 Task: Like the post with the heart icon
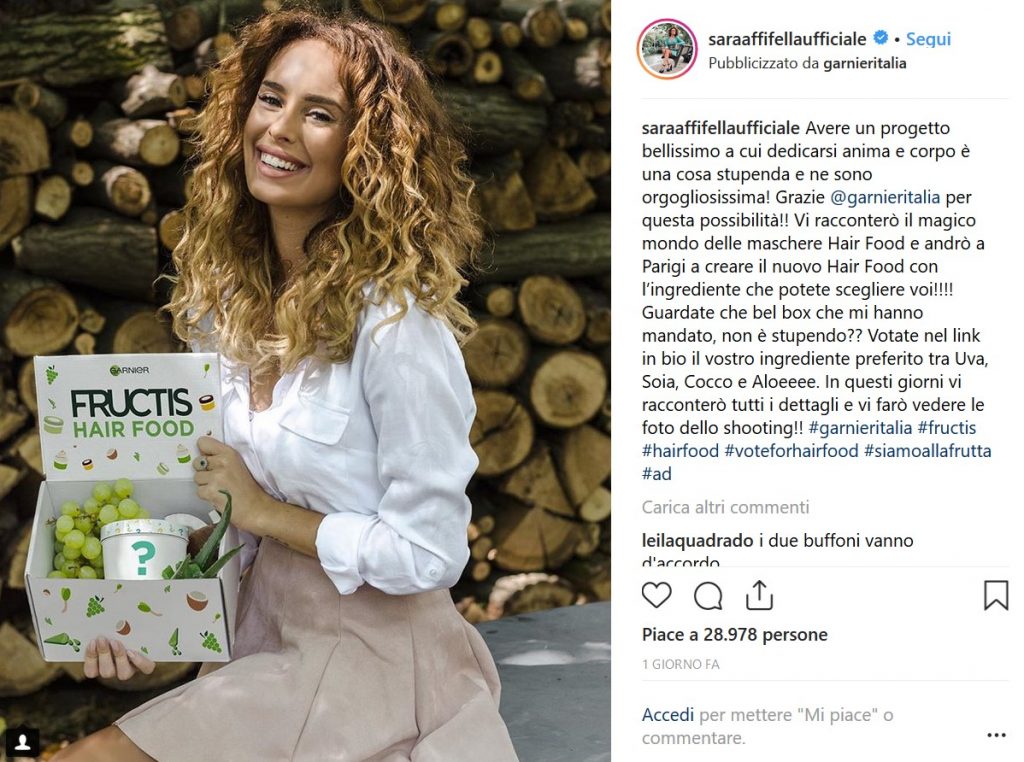656,595
